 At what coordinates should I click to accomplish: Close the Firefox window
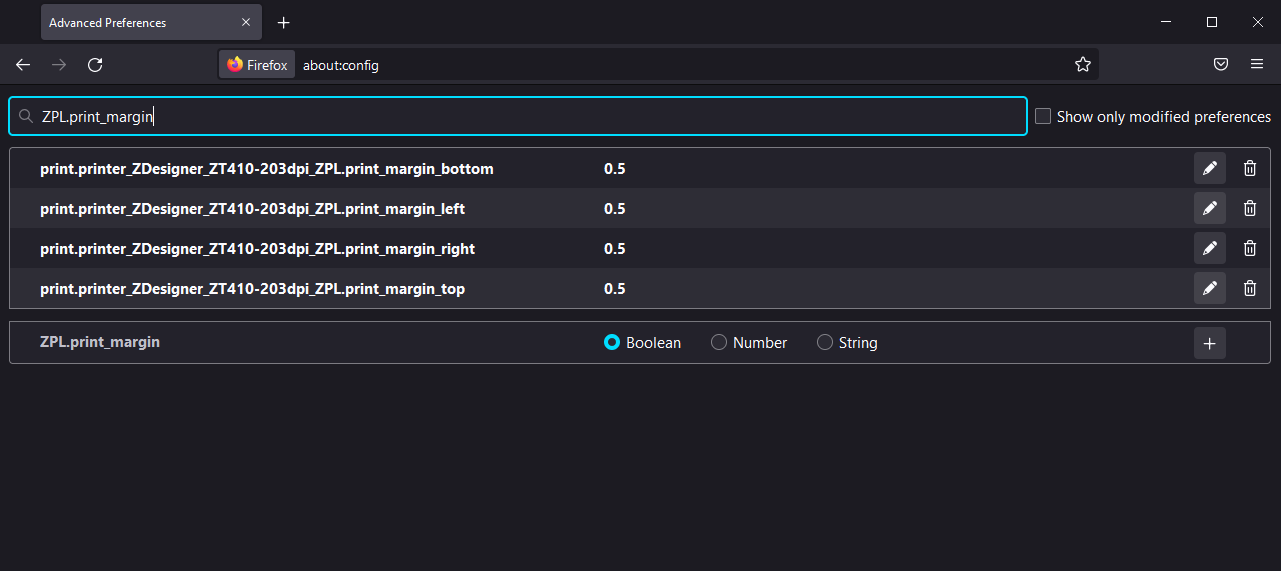click(1257, 22)
